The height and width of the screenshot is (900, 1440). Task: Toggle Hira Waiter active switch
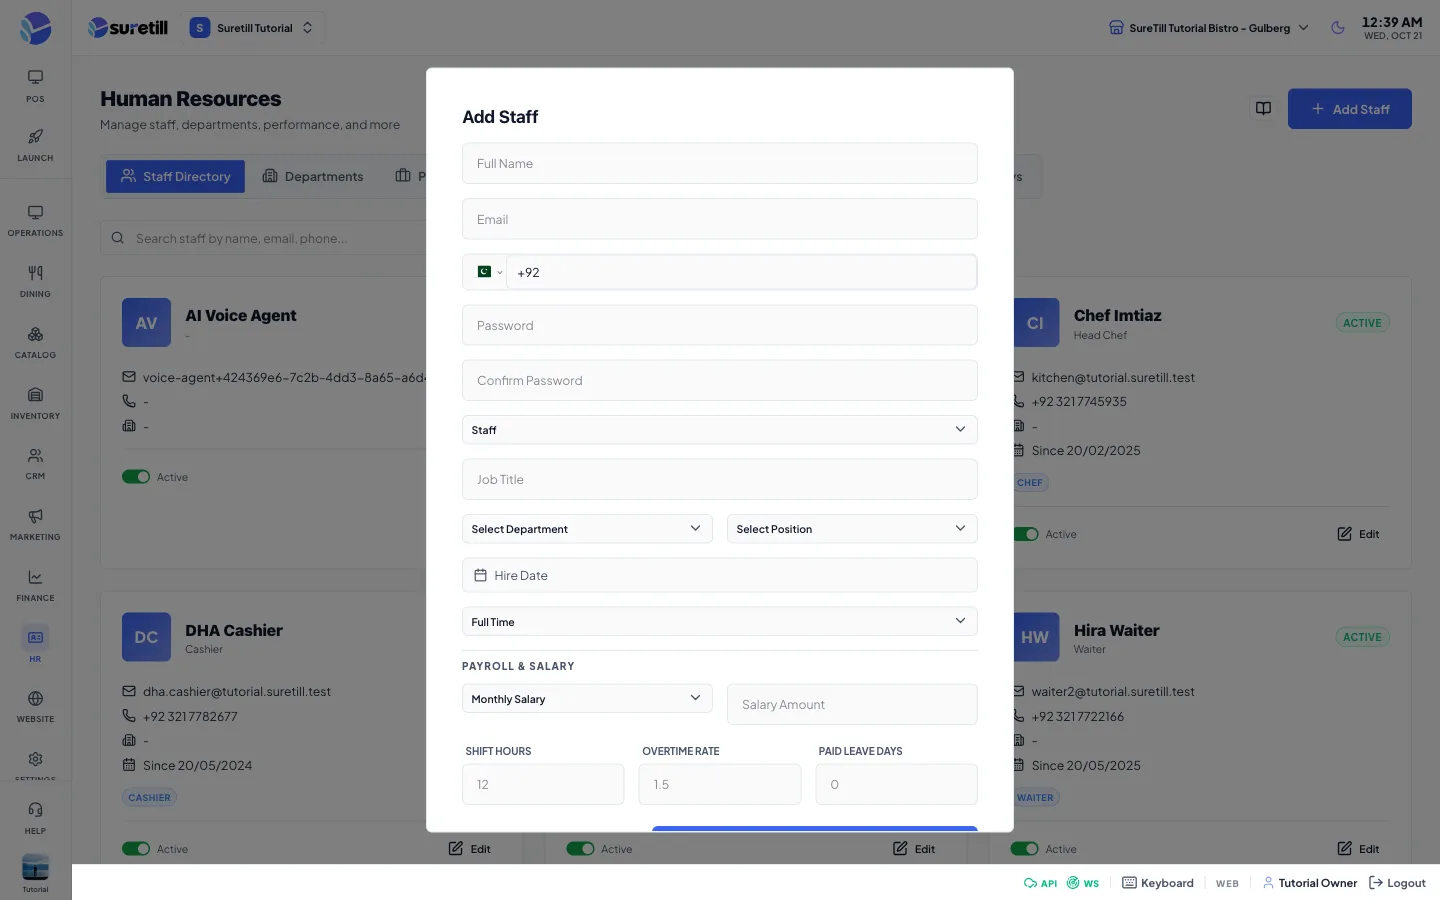pyautogui.click(x=1025, y=849)
